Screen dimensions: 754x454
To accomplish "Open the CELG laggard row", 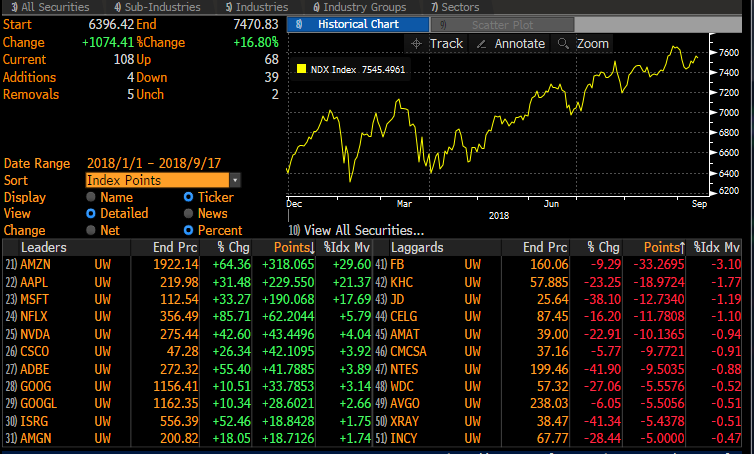I will coord(558,316).
